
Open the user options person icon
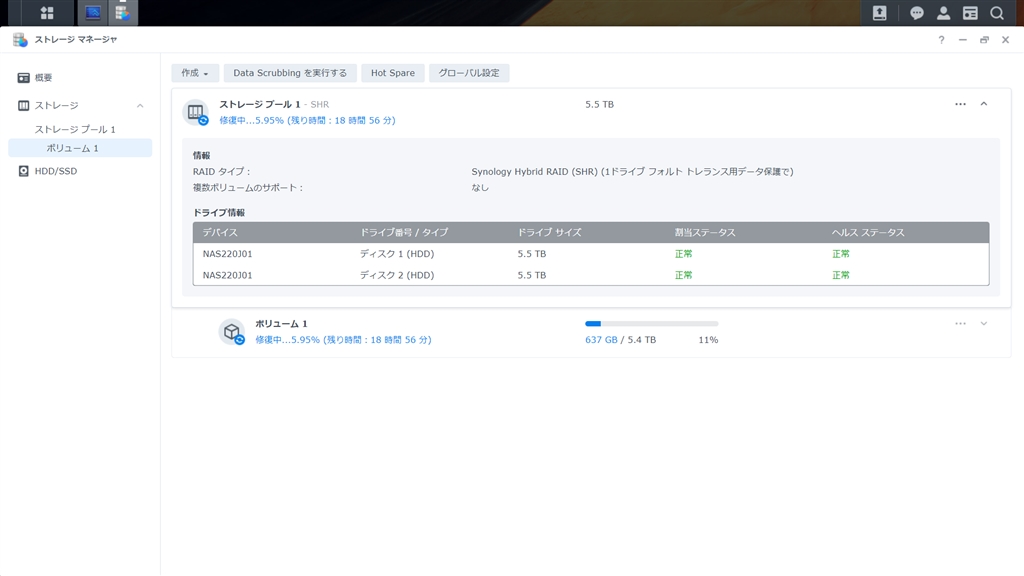[944, 13]
